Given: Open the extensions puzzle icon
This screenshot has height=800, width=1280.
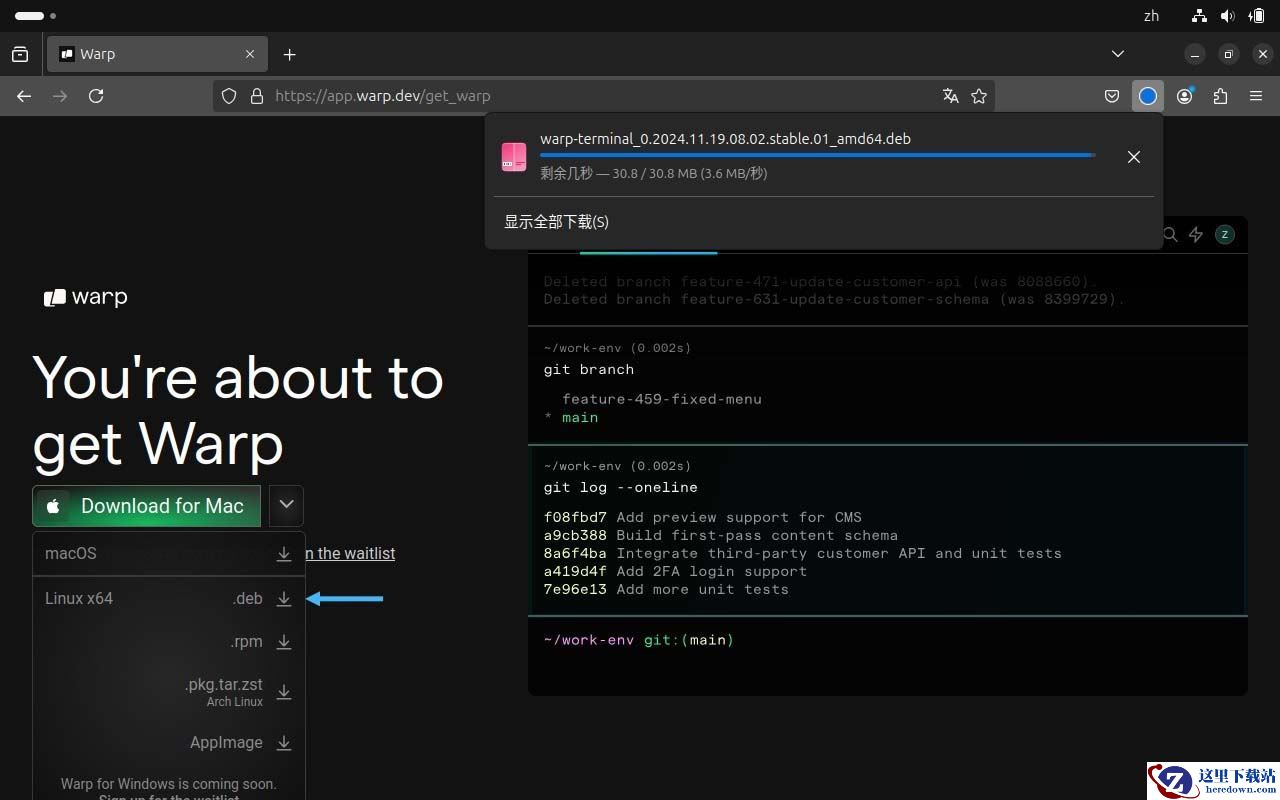Looking at the screenshot, I should [x=1220, y=96].
